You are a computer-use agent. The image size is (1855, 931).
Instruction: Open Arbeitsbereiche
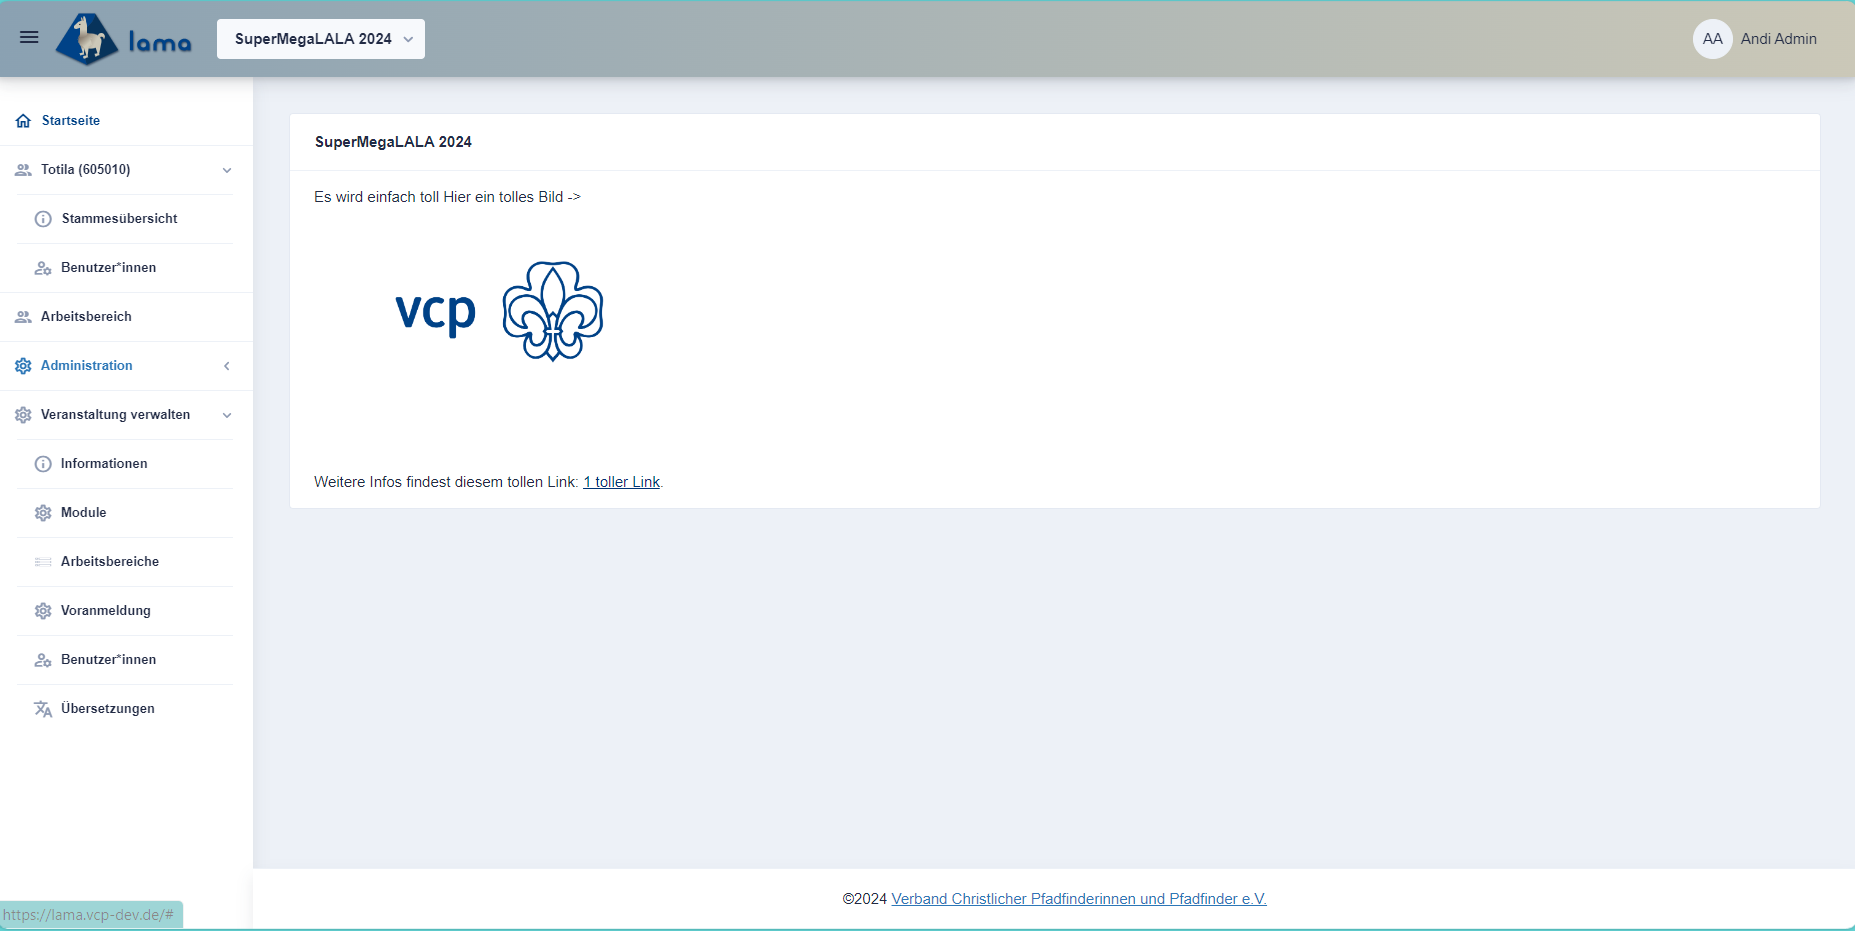(110, 562)
